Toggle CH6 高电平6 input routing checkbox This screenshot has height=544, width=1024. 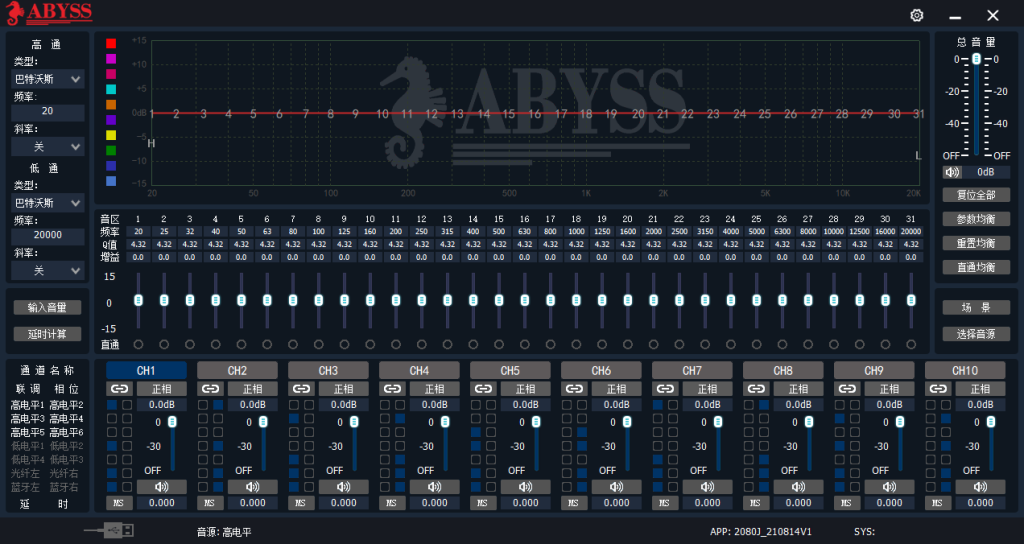tap(581, 432)
